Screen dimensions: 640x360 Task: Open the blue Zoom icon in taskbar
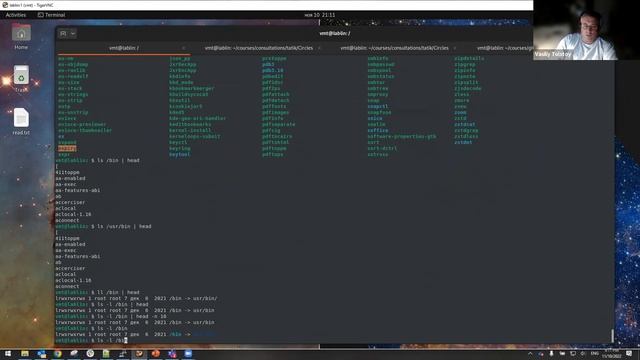188,353
